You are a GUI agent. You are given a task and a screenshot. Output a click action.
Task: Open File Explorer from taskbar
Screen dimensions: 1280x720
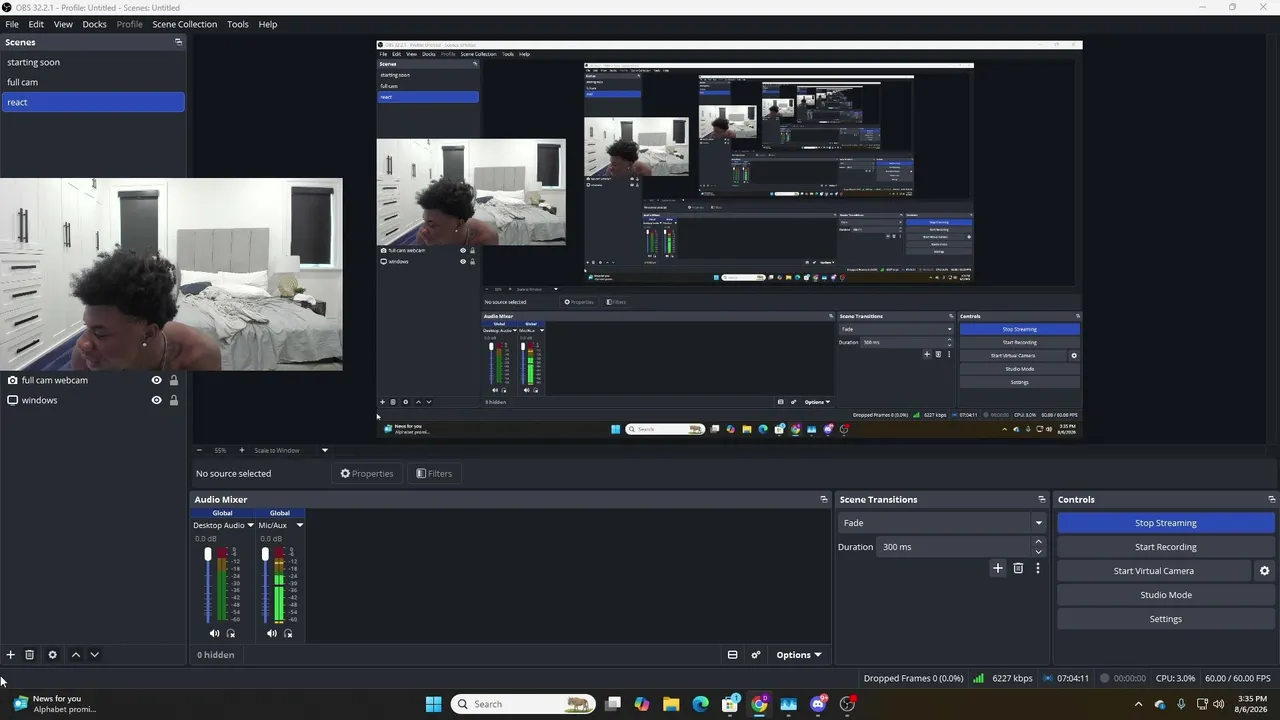(671, 704)
